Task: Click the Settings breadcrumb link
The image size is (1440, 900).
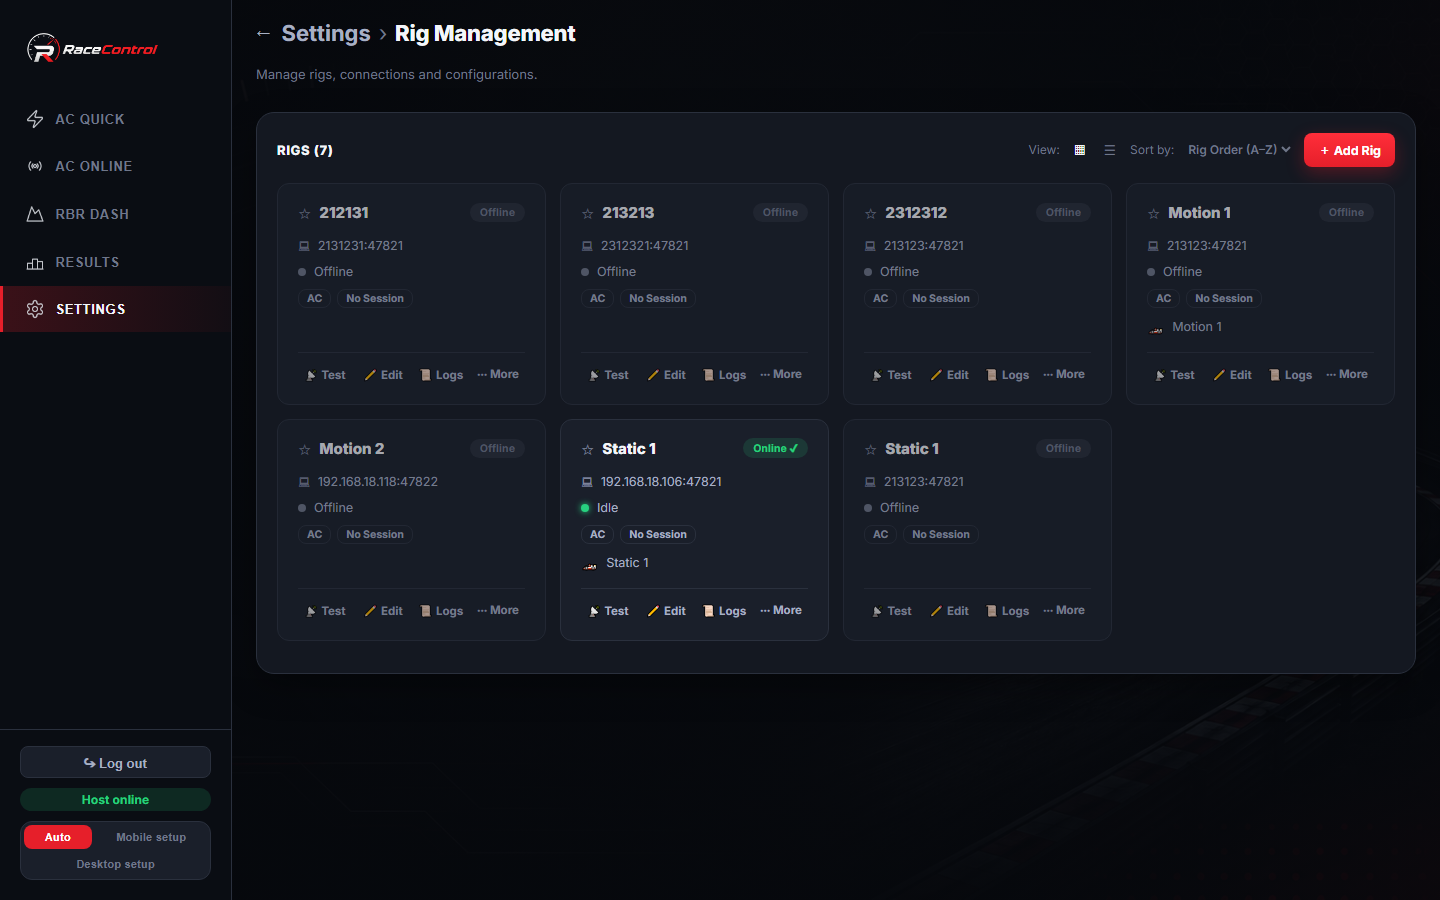Action: click(x=326, y=34)
